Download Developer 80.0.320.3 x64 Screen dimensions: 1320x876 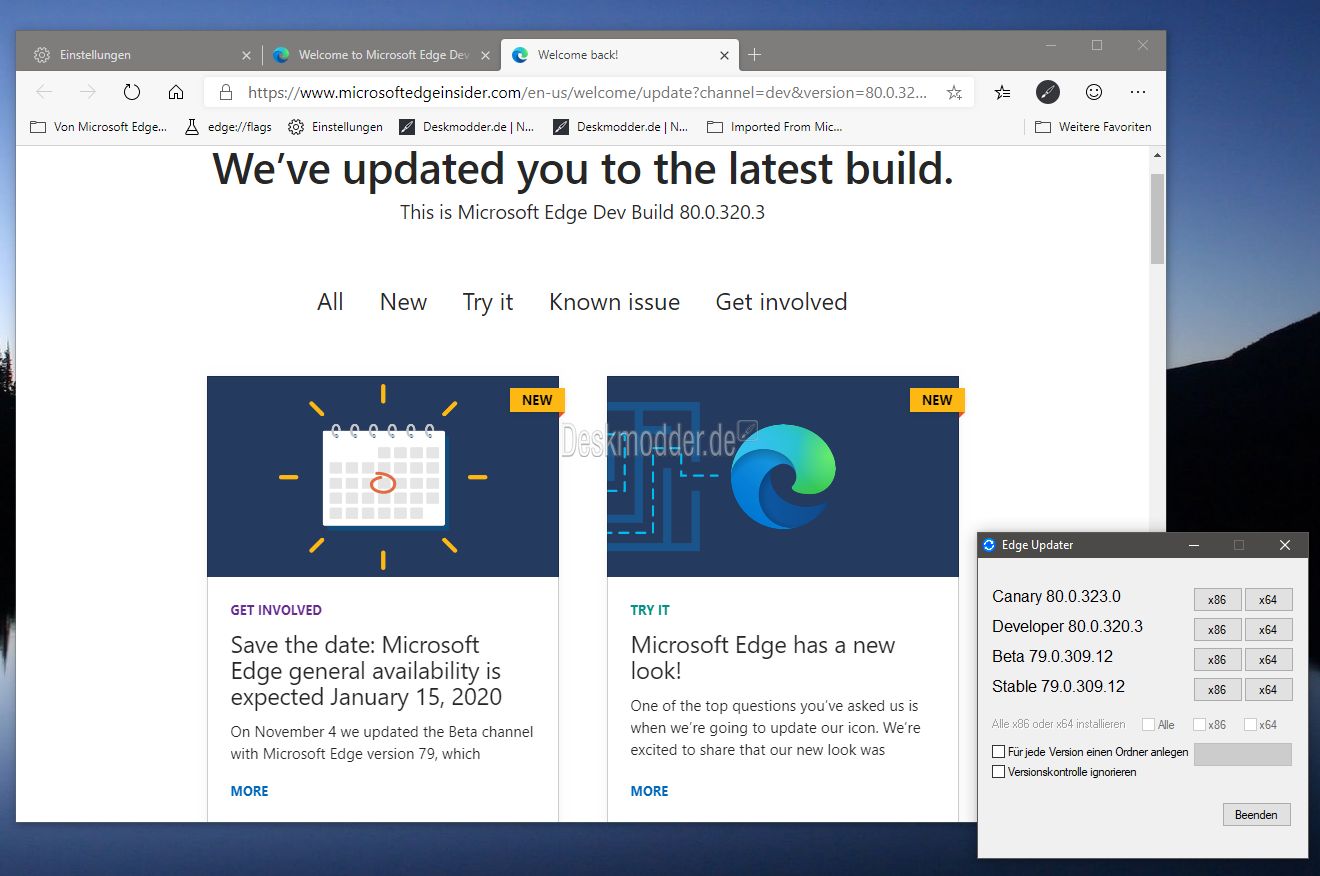coord(1268,630)
